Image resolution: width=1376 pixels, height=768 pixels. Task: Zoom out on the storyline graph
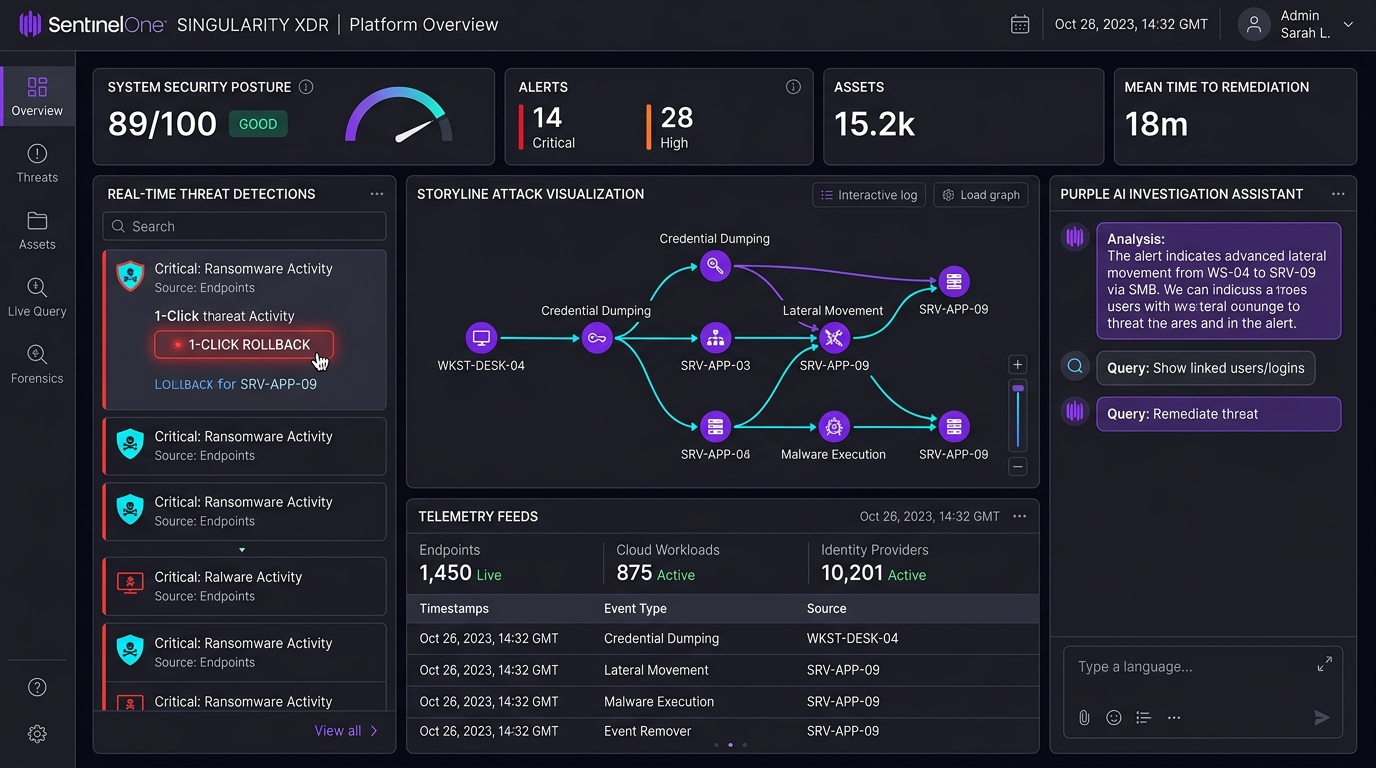pyautogui.click(x=1018, y=466)
